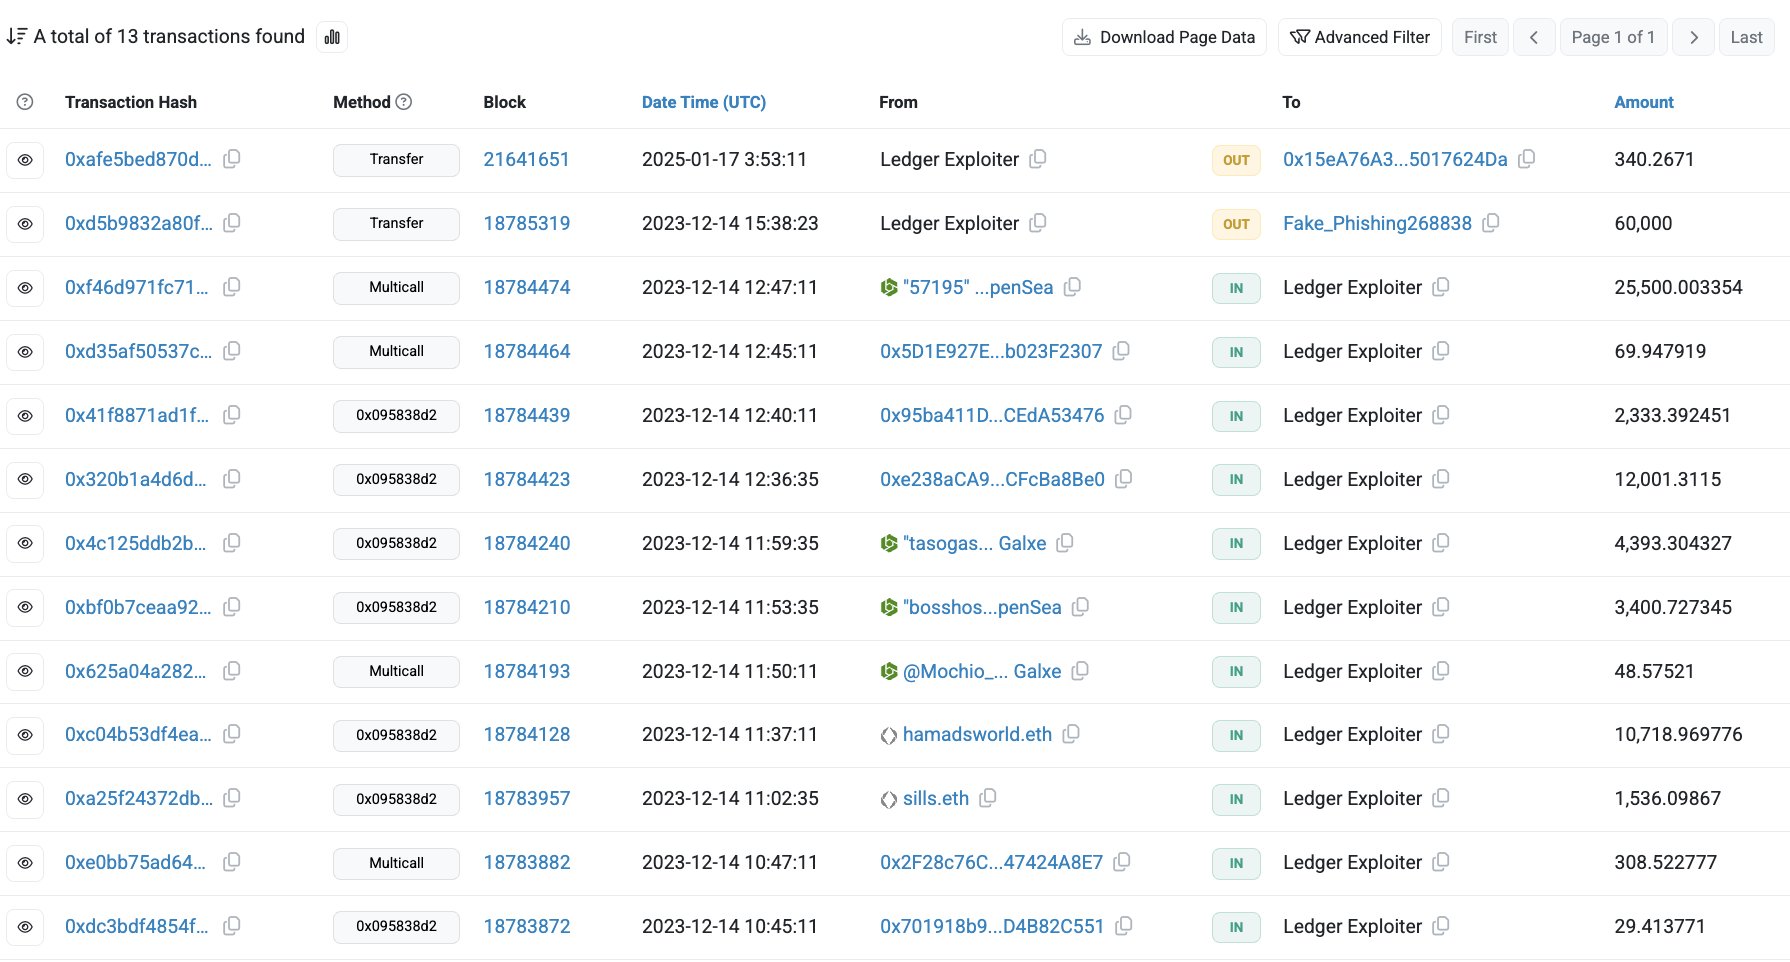Open the analytics chart icon beside transactions count
This screenshot has width=1790, height=962.
(x=332, y=37)
